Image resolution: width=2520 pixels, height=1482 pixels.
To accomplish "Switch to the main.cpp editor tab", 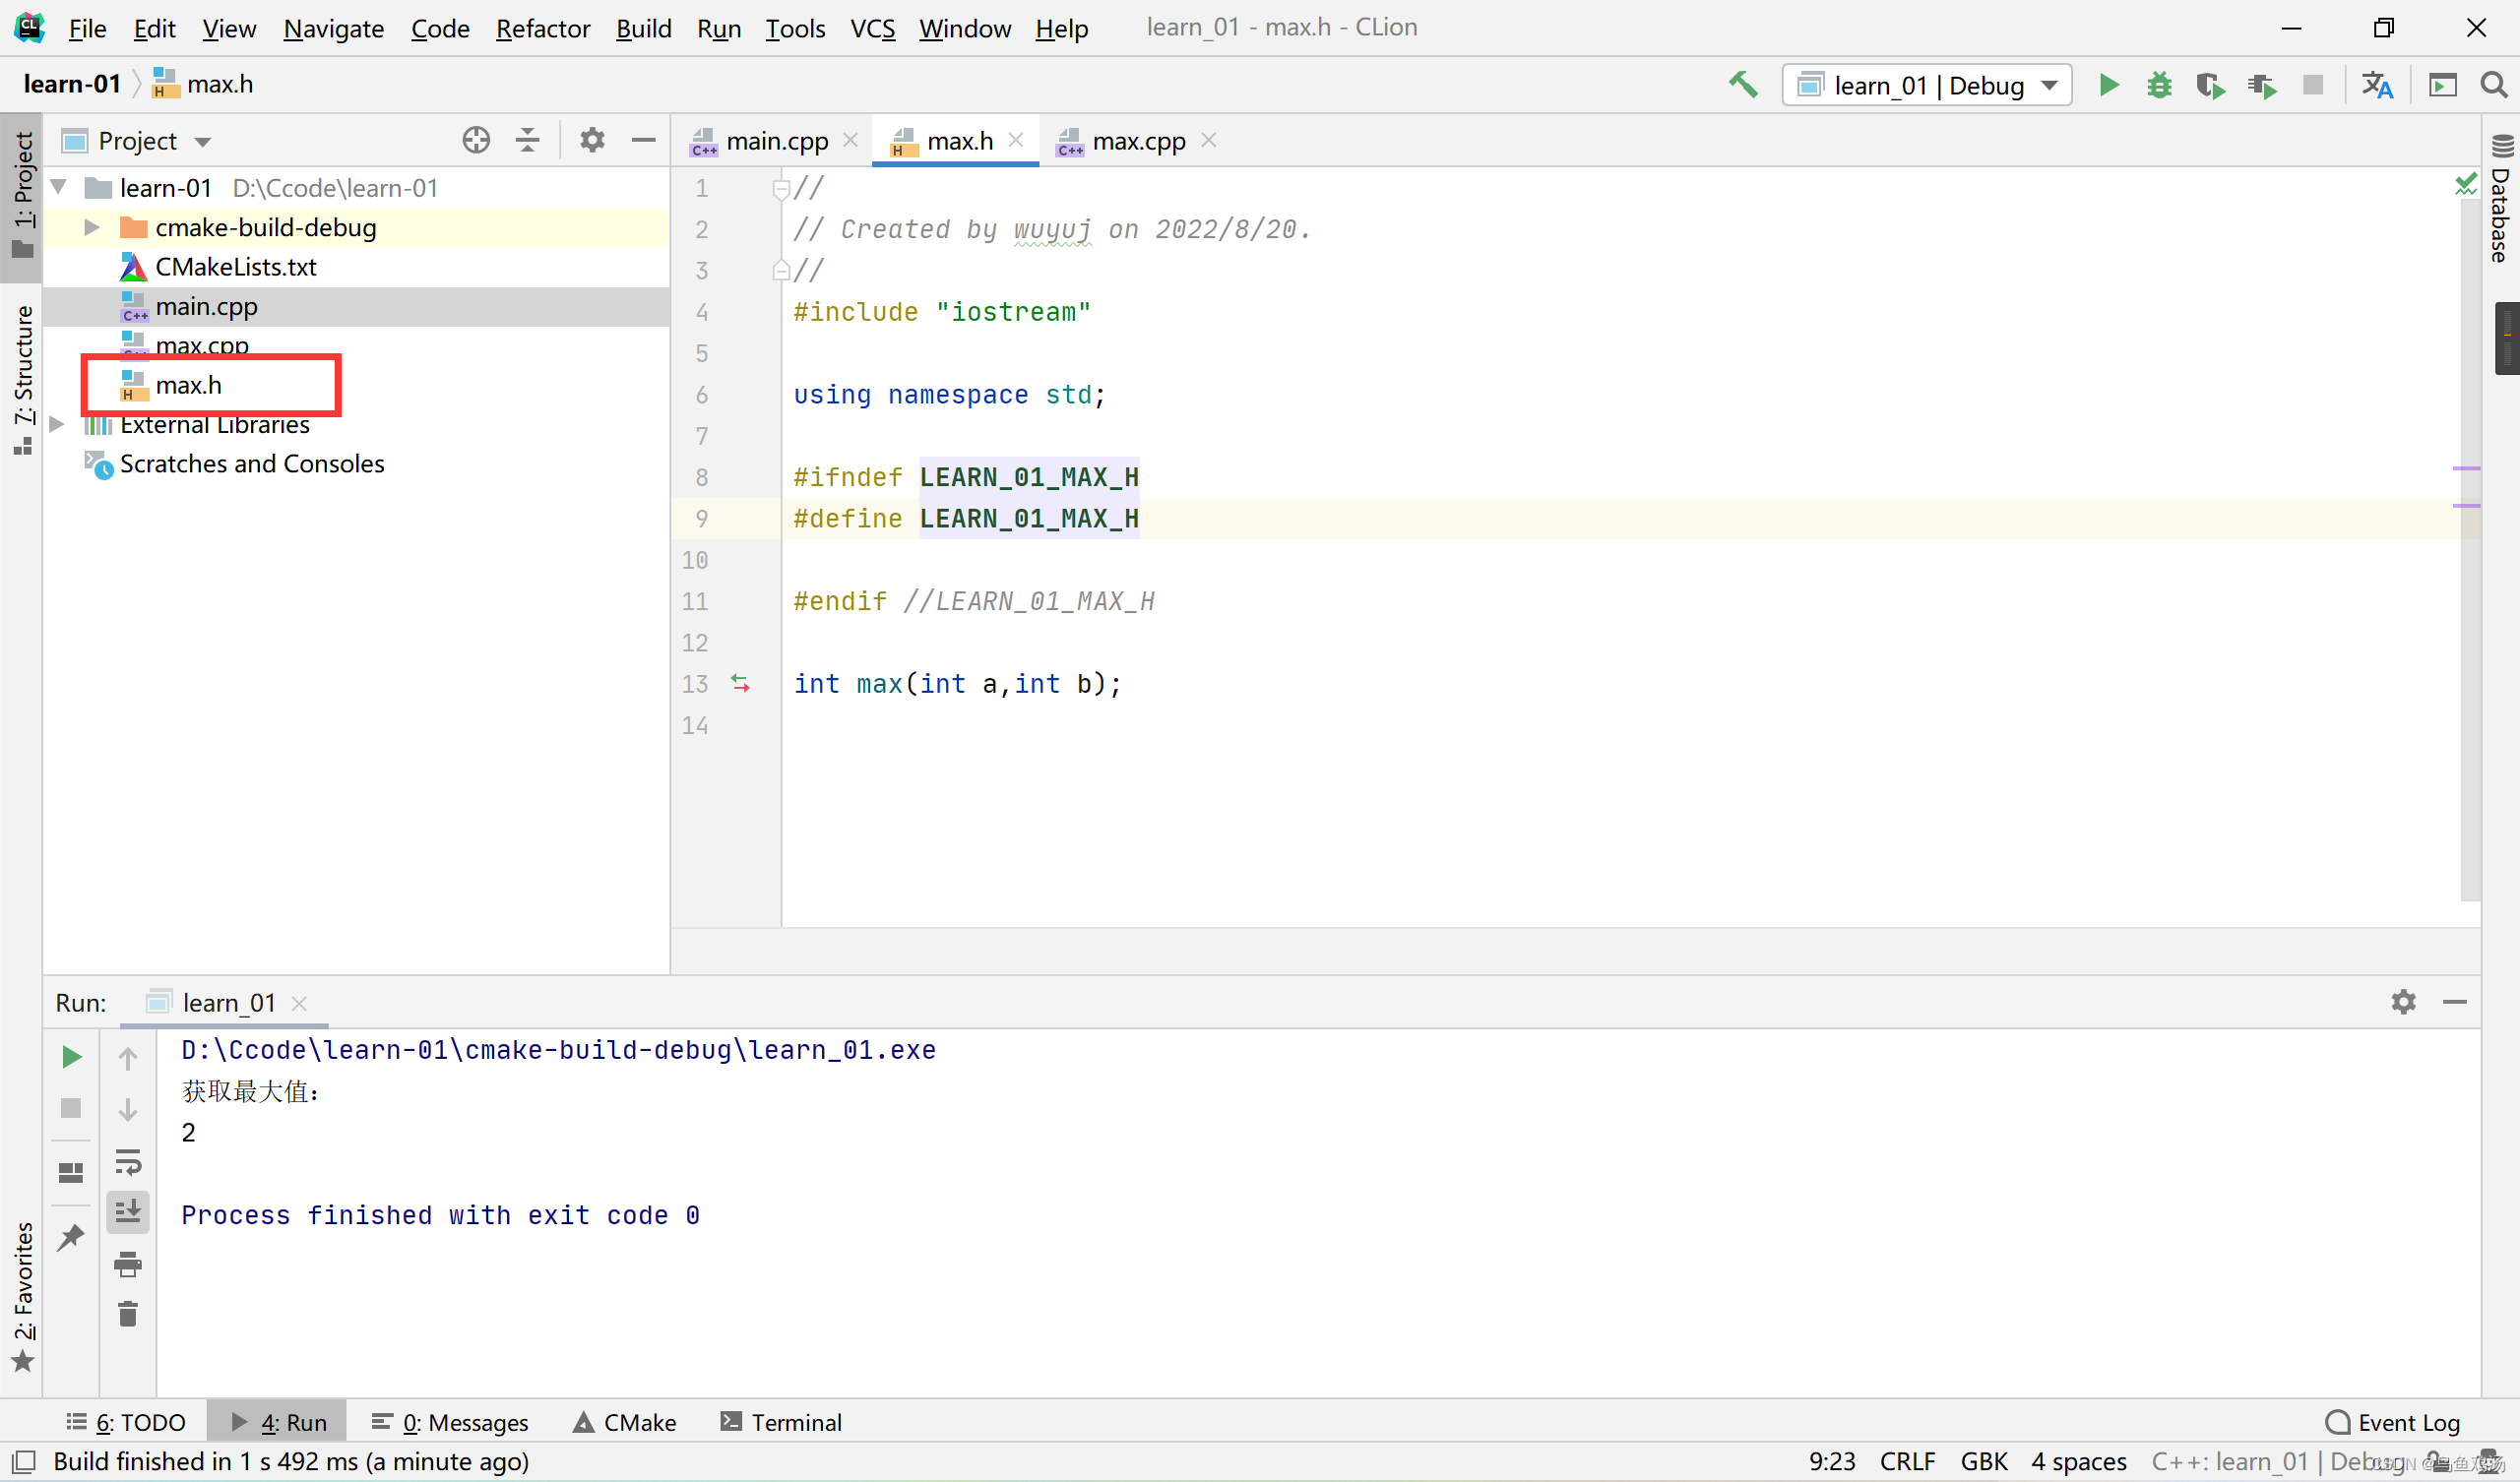I will coord(776,140).
